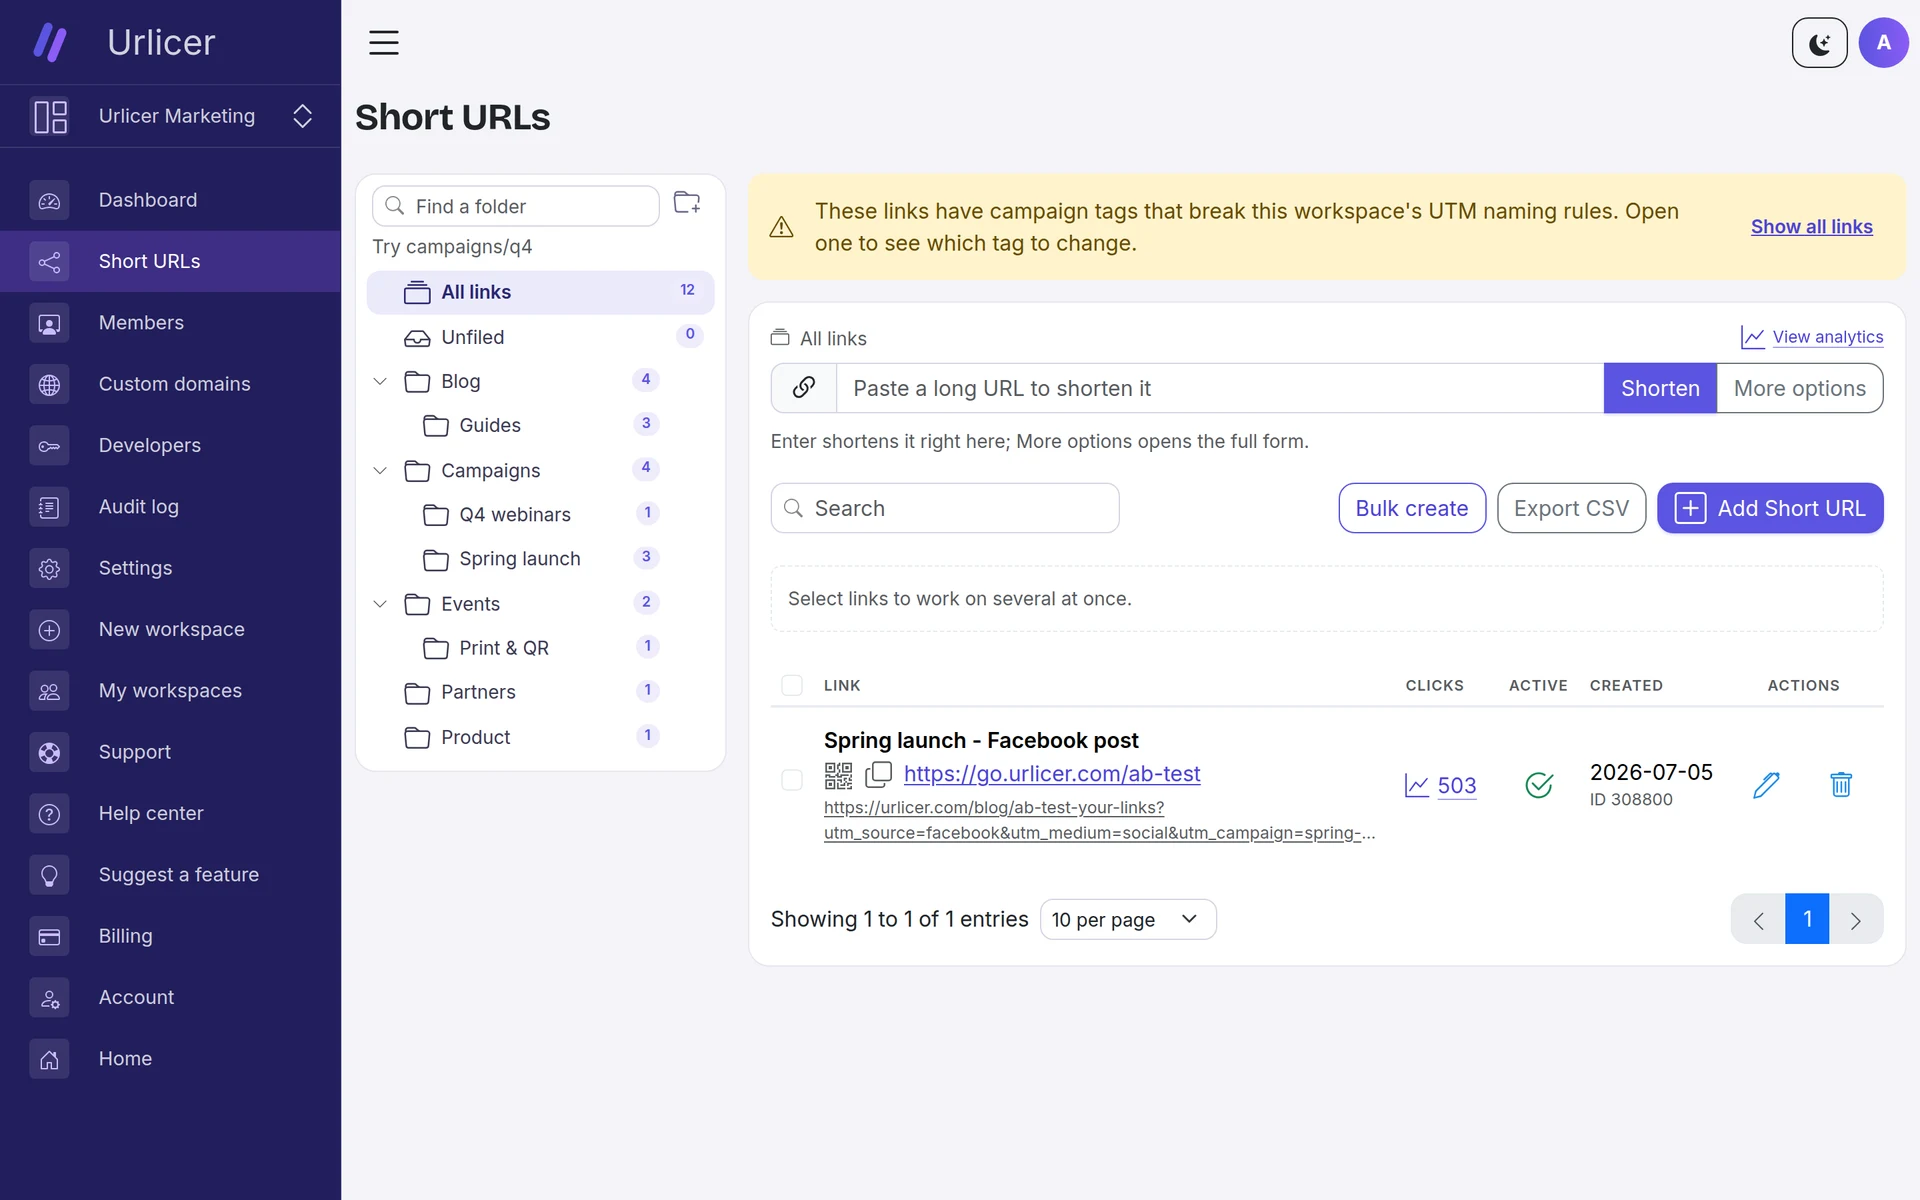Open the Audit log page
1920x1200 pixels.
coord(170,507)
